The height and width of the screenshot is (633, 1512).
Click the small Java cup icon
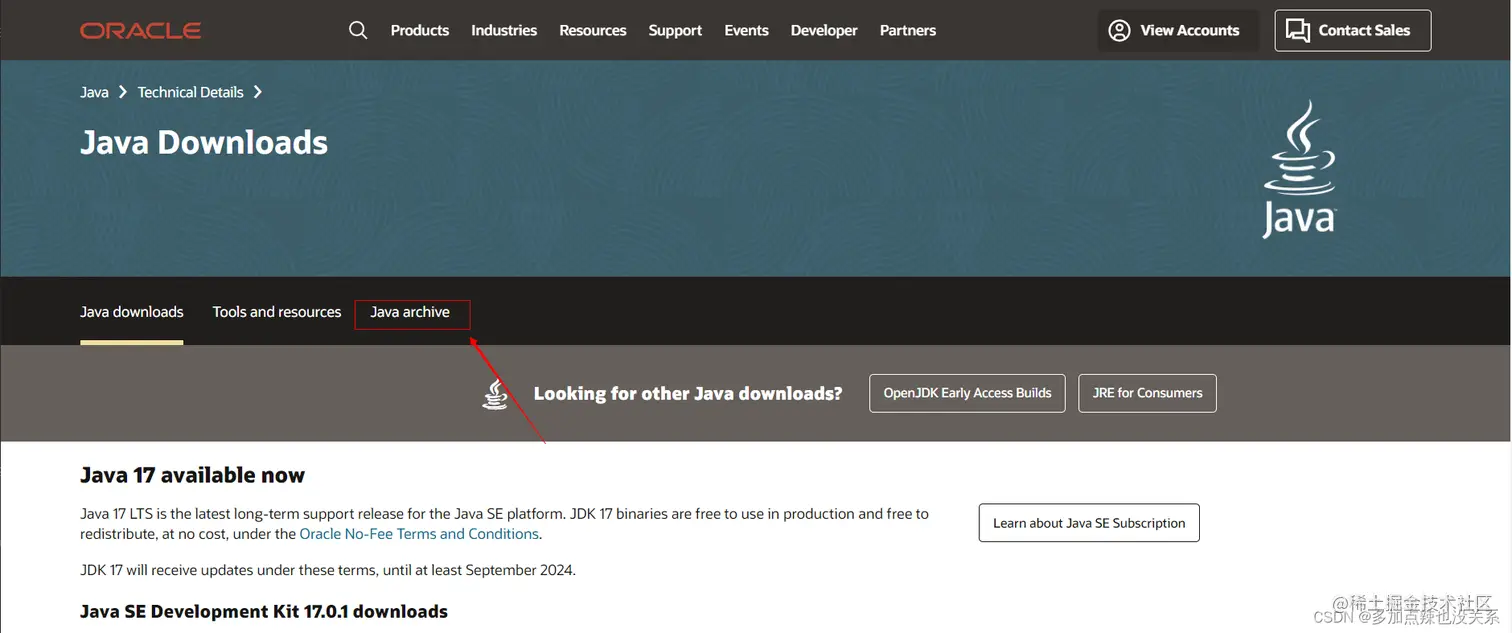click(495, 394)
